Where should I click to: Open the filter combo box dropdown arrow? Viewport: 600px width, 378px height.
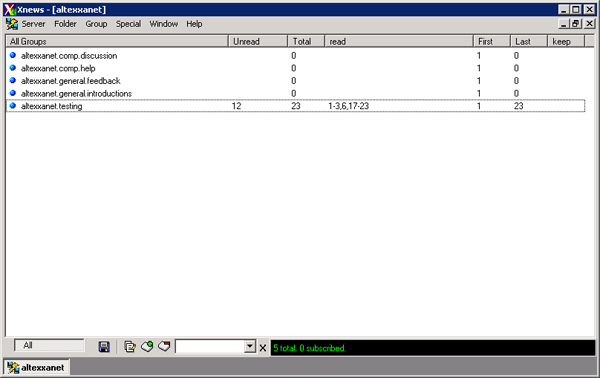tap(250, 347)
